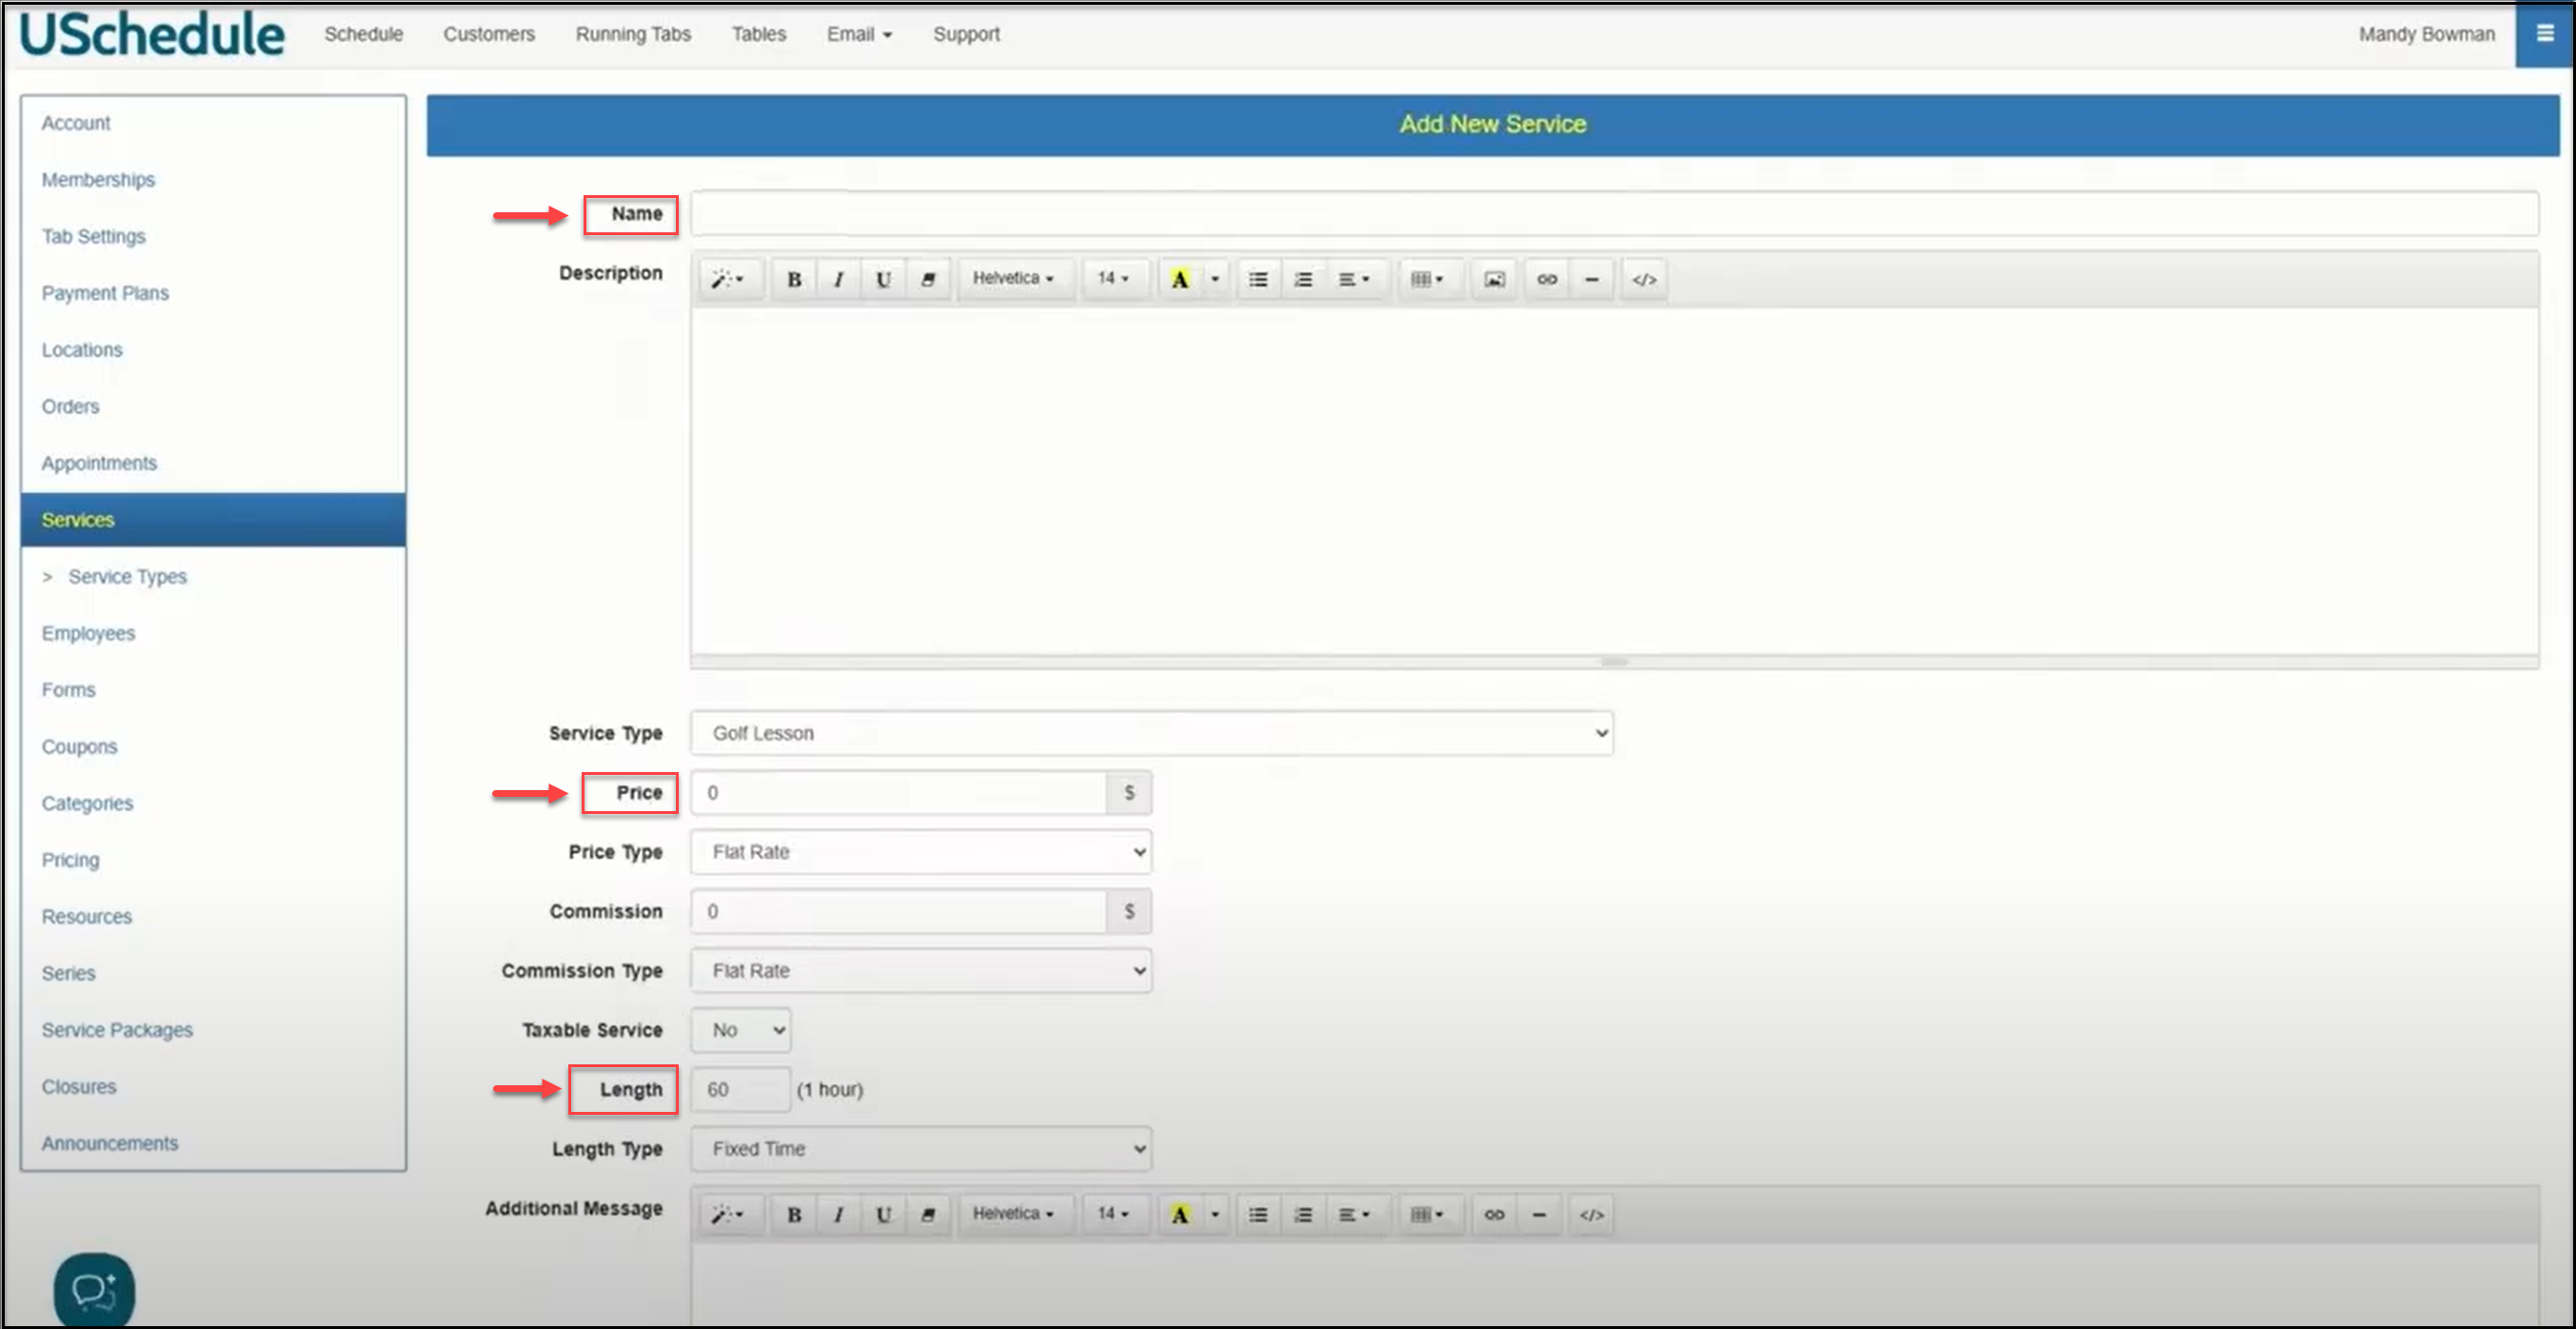This screenshot has height=1329, width=2576.
Task: Click Italic icon in Description toolbar
Action: click(x=838, y=280)
